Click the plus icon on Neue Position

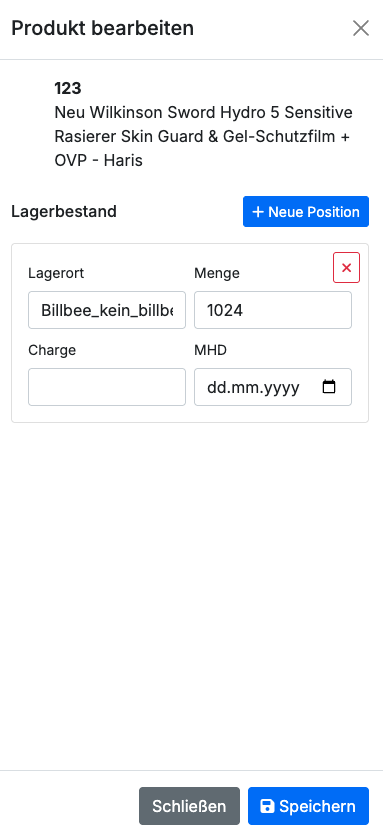point(258,212)
